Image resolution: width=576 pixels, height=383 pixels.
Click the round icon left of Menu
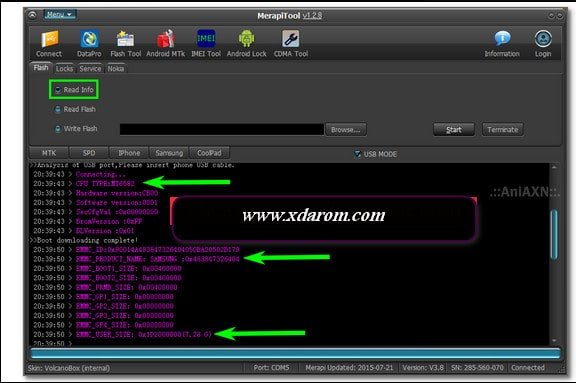pos(32,15)
